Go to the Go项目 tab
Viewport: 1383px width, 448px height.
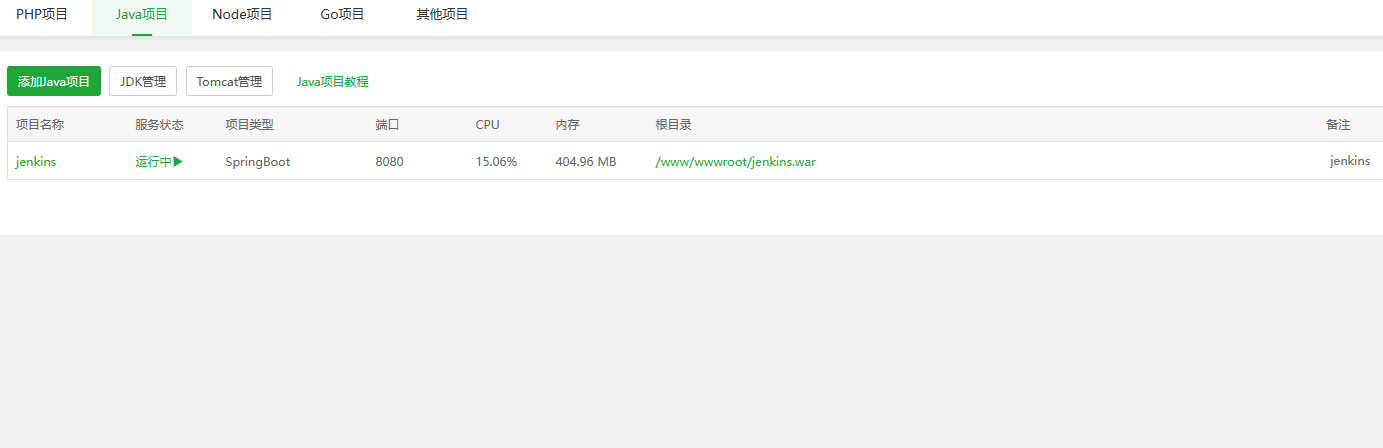(342, 14)
